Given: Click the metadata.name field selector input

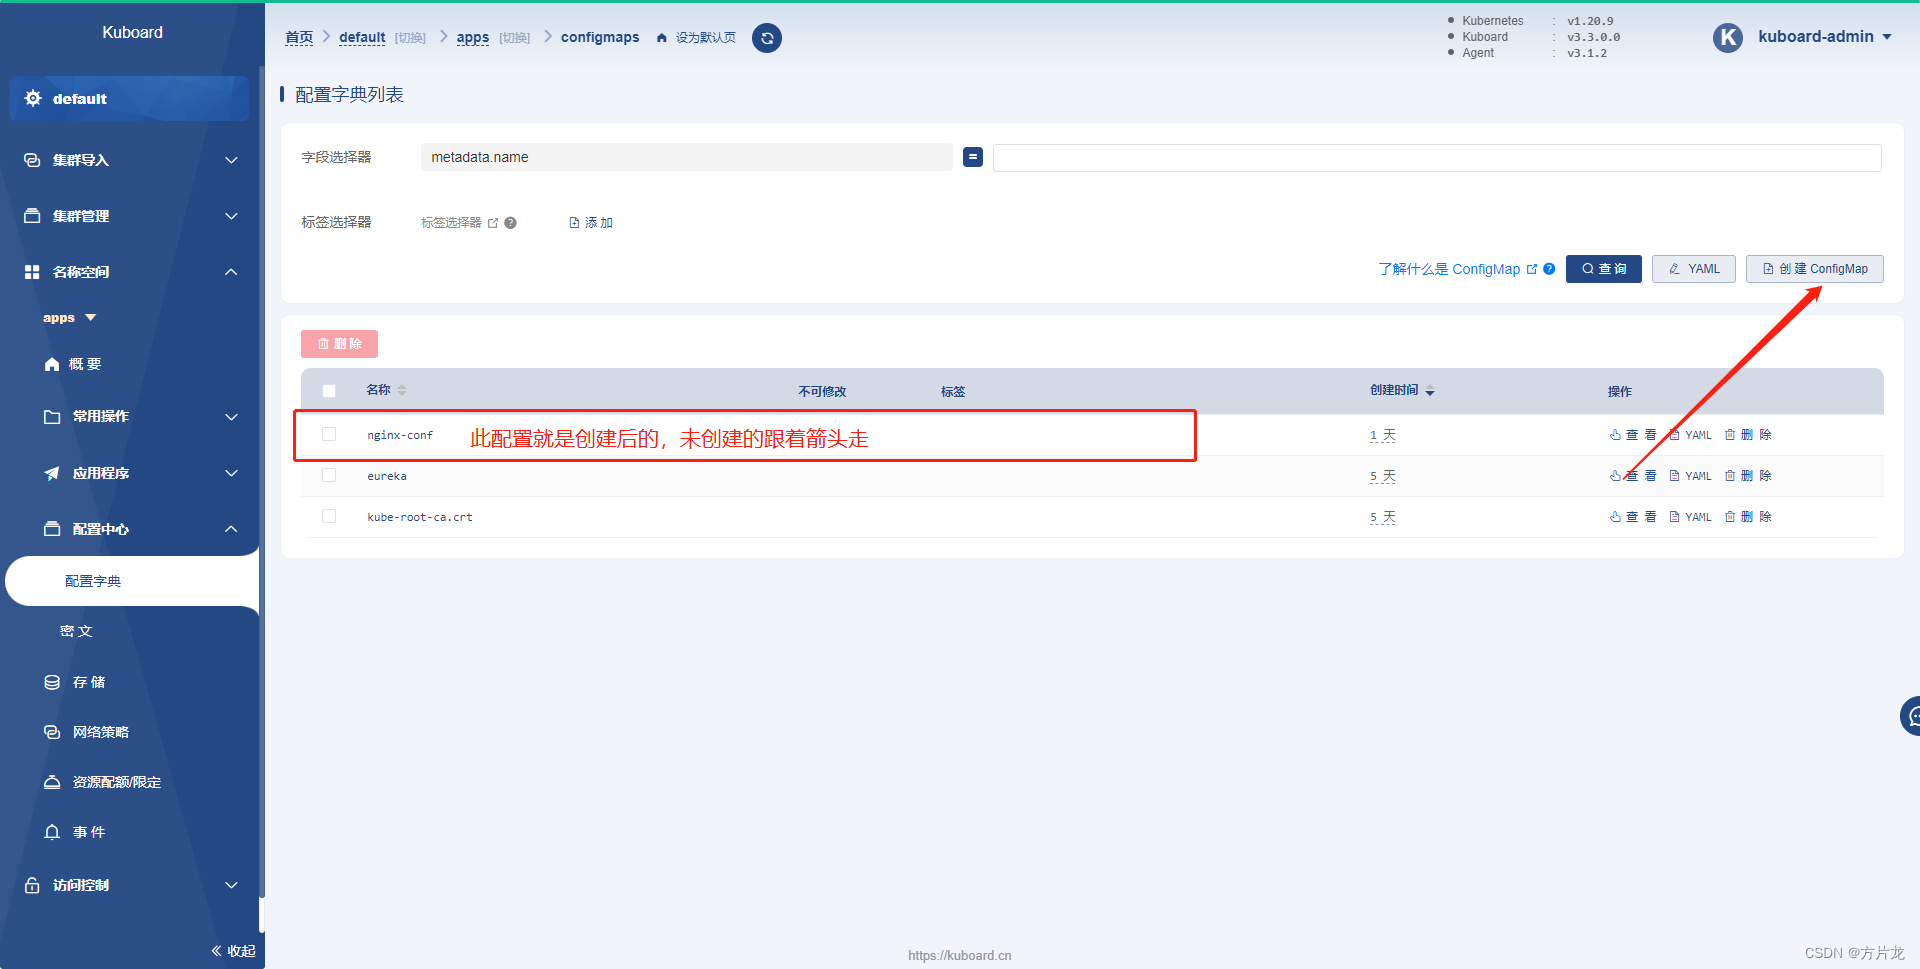Looking at the screenshot, I should 686,157.
